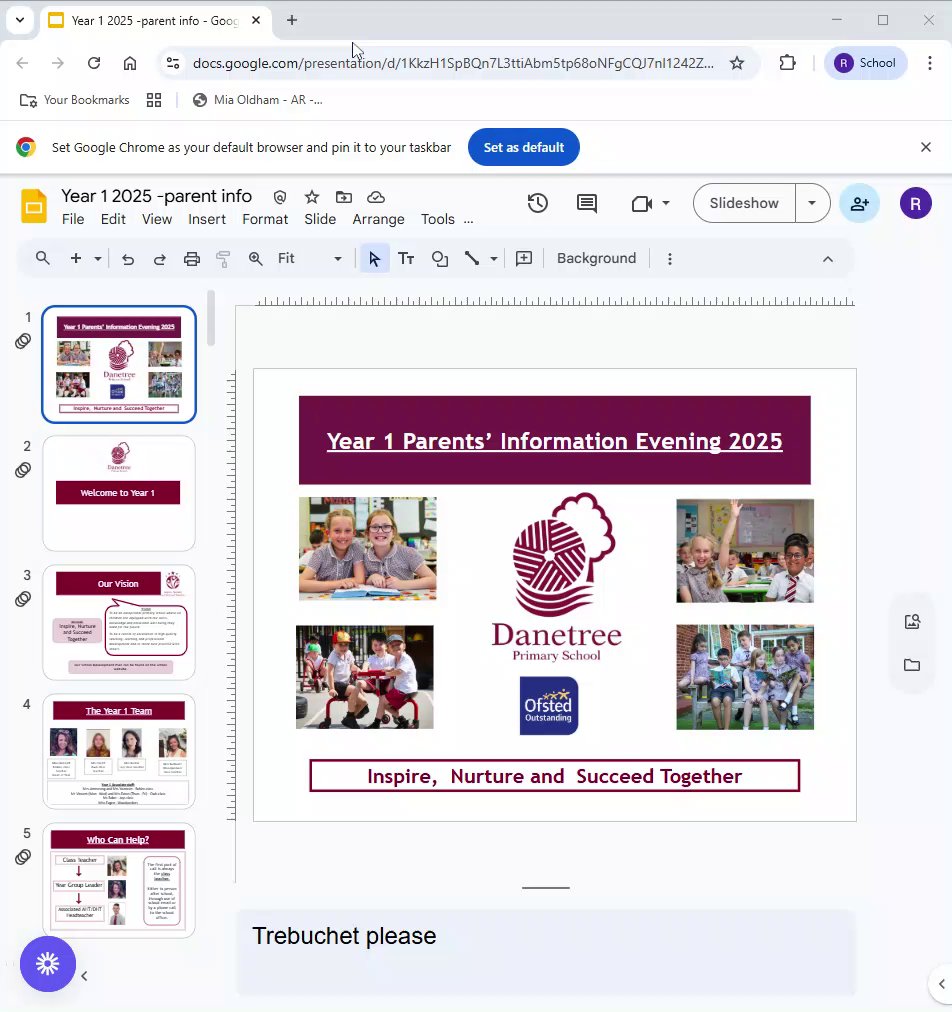The image size is (952, 1012).
Task: Open the Format menu
Action: (265, 219)
